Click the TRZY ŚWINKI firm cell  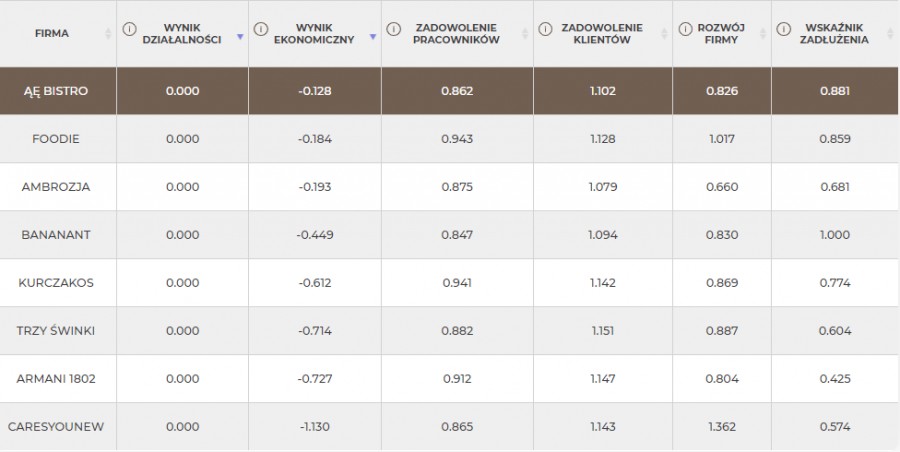coord(58,330)
